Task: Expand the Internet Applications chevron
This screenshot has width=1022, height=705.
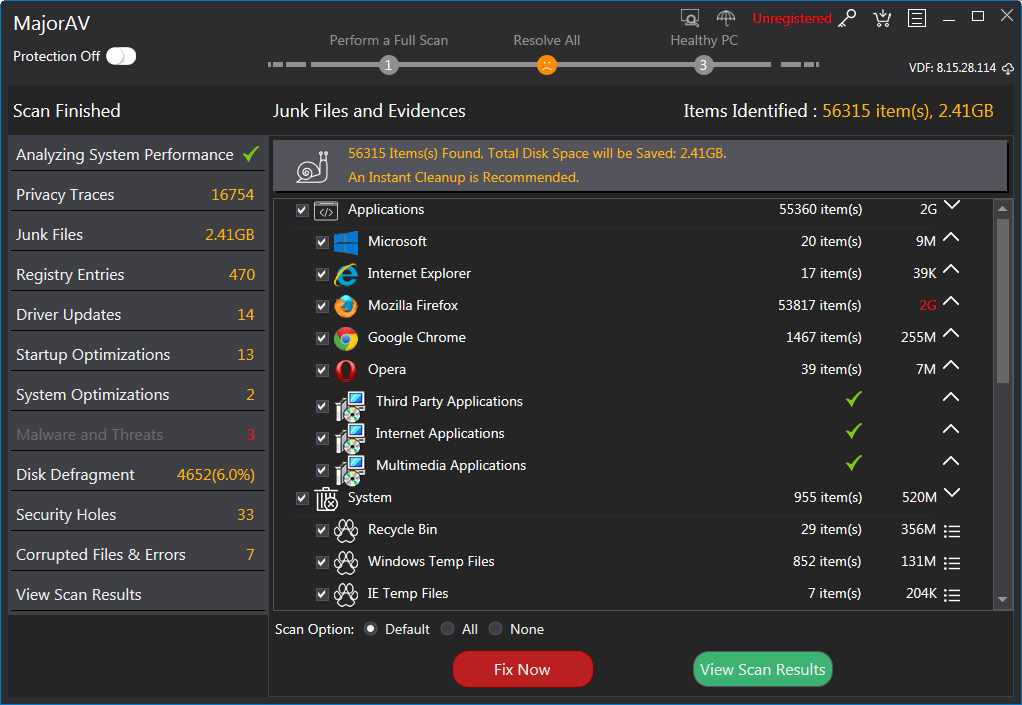Action: pyautogui.click(x=951, y=429)
